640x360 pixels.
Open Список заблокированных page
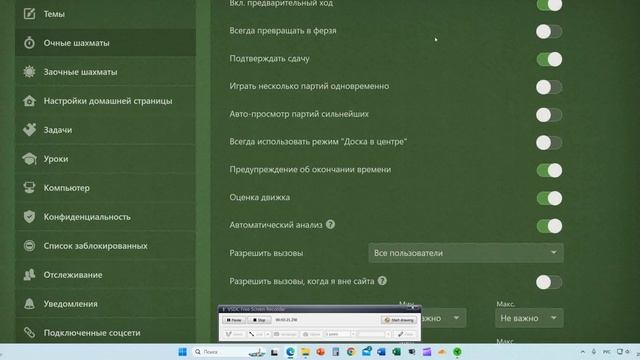point(105,246)
